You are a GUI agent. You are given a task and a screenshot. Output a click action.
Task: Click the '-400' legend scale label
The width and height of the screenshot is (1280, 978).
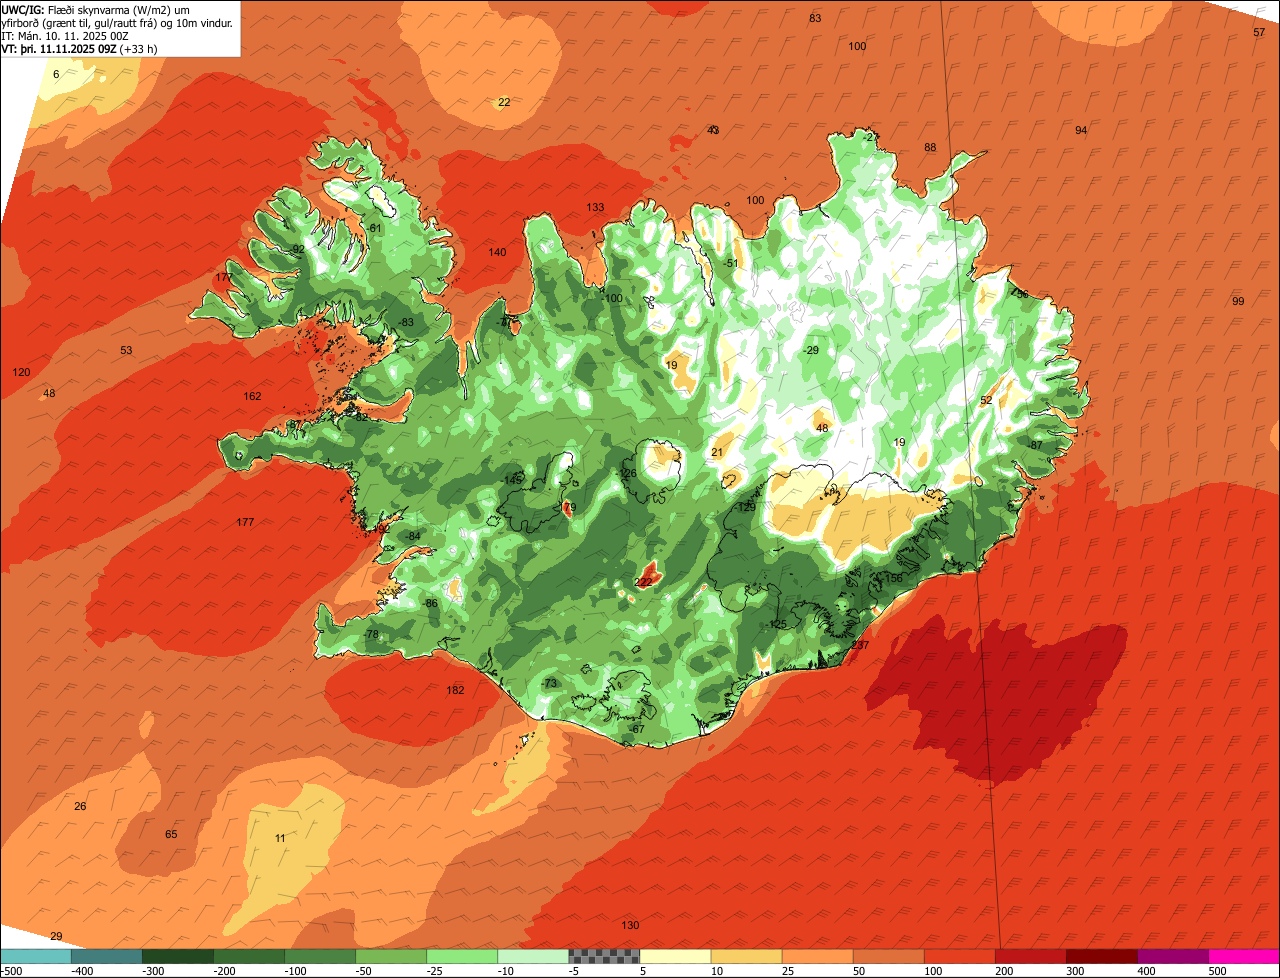82,970
